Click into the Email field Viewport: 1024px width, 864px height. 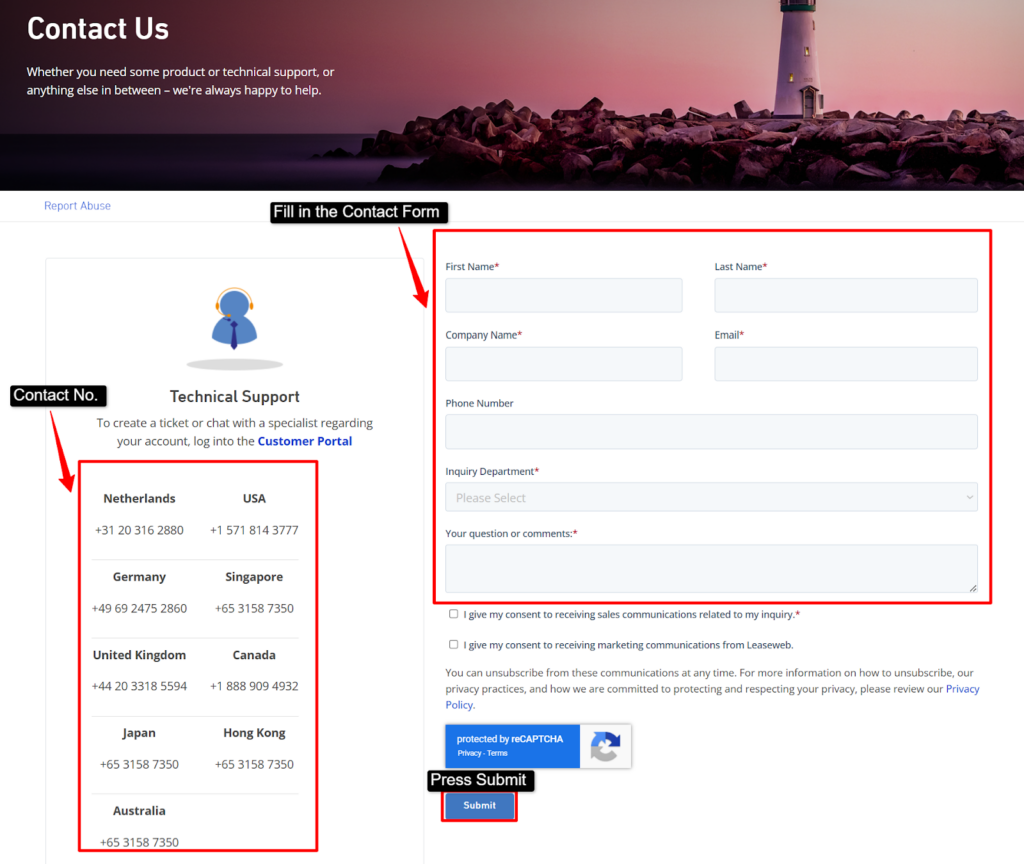[846, 364]
